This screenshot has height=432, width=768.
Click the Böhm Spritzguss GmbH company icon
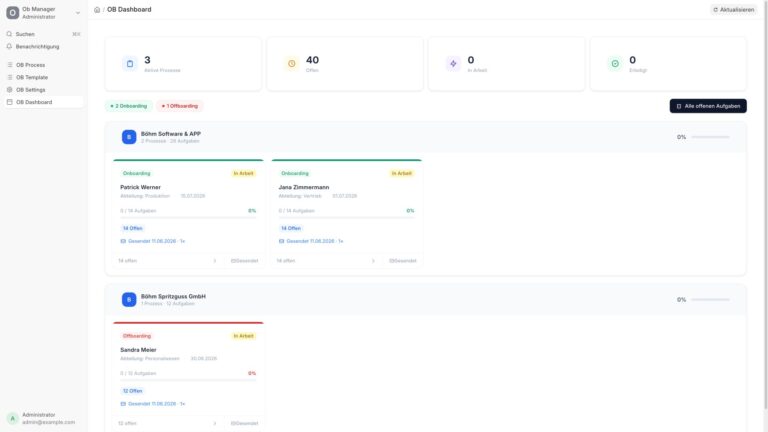tap(129, 300)
